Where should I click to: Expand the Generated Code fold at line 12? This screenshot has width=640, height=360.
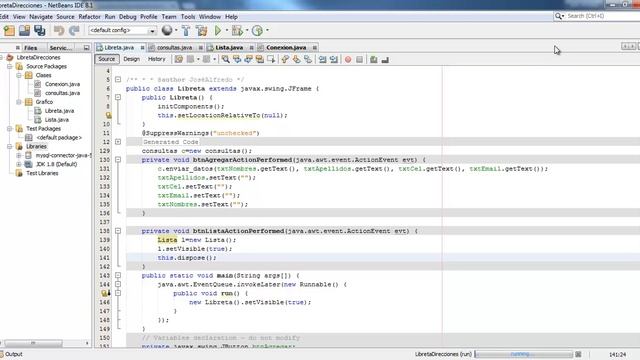click(x=118, y=142)
